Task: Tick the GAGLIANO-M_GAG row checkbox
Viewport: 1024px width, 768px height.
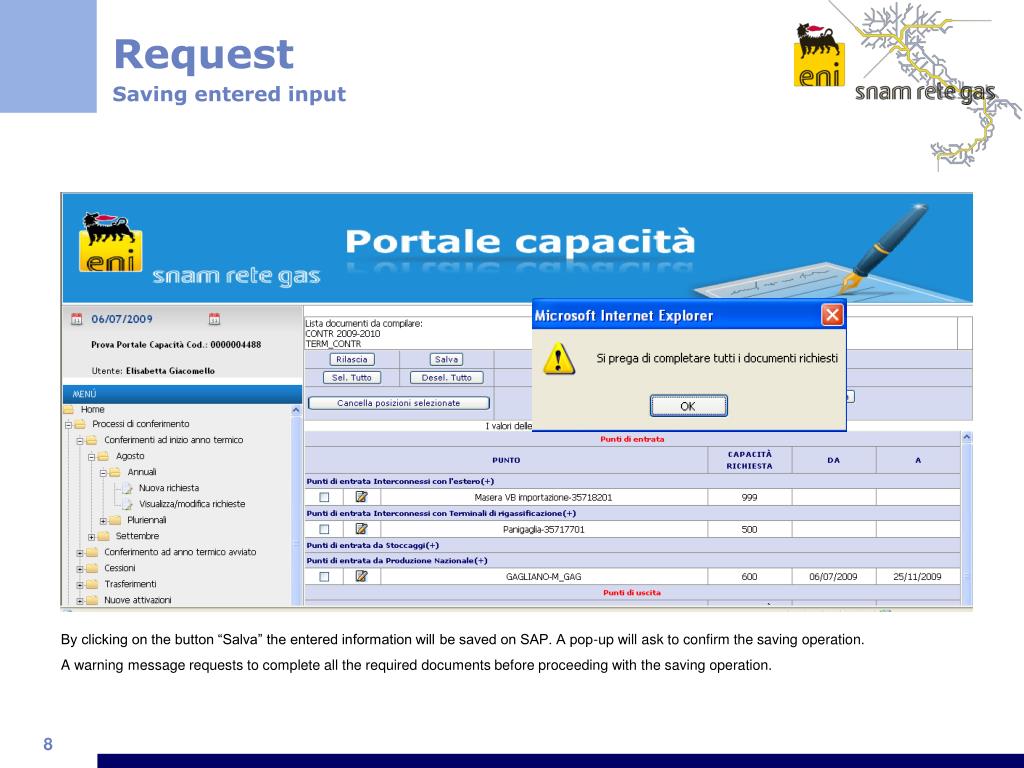Action: [324, 577]
